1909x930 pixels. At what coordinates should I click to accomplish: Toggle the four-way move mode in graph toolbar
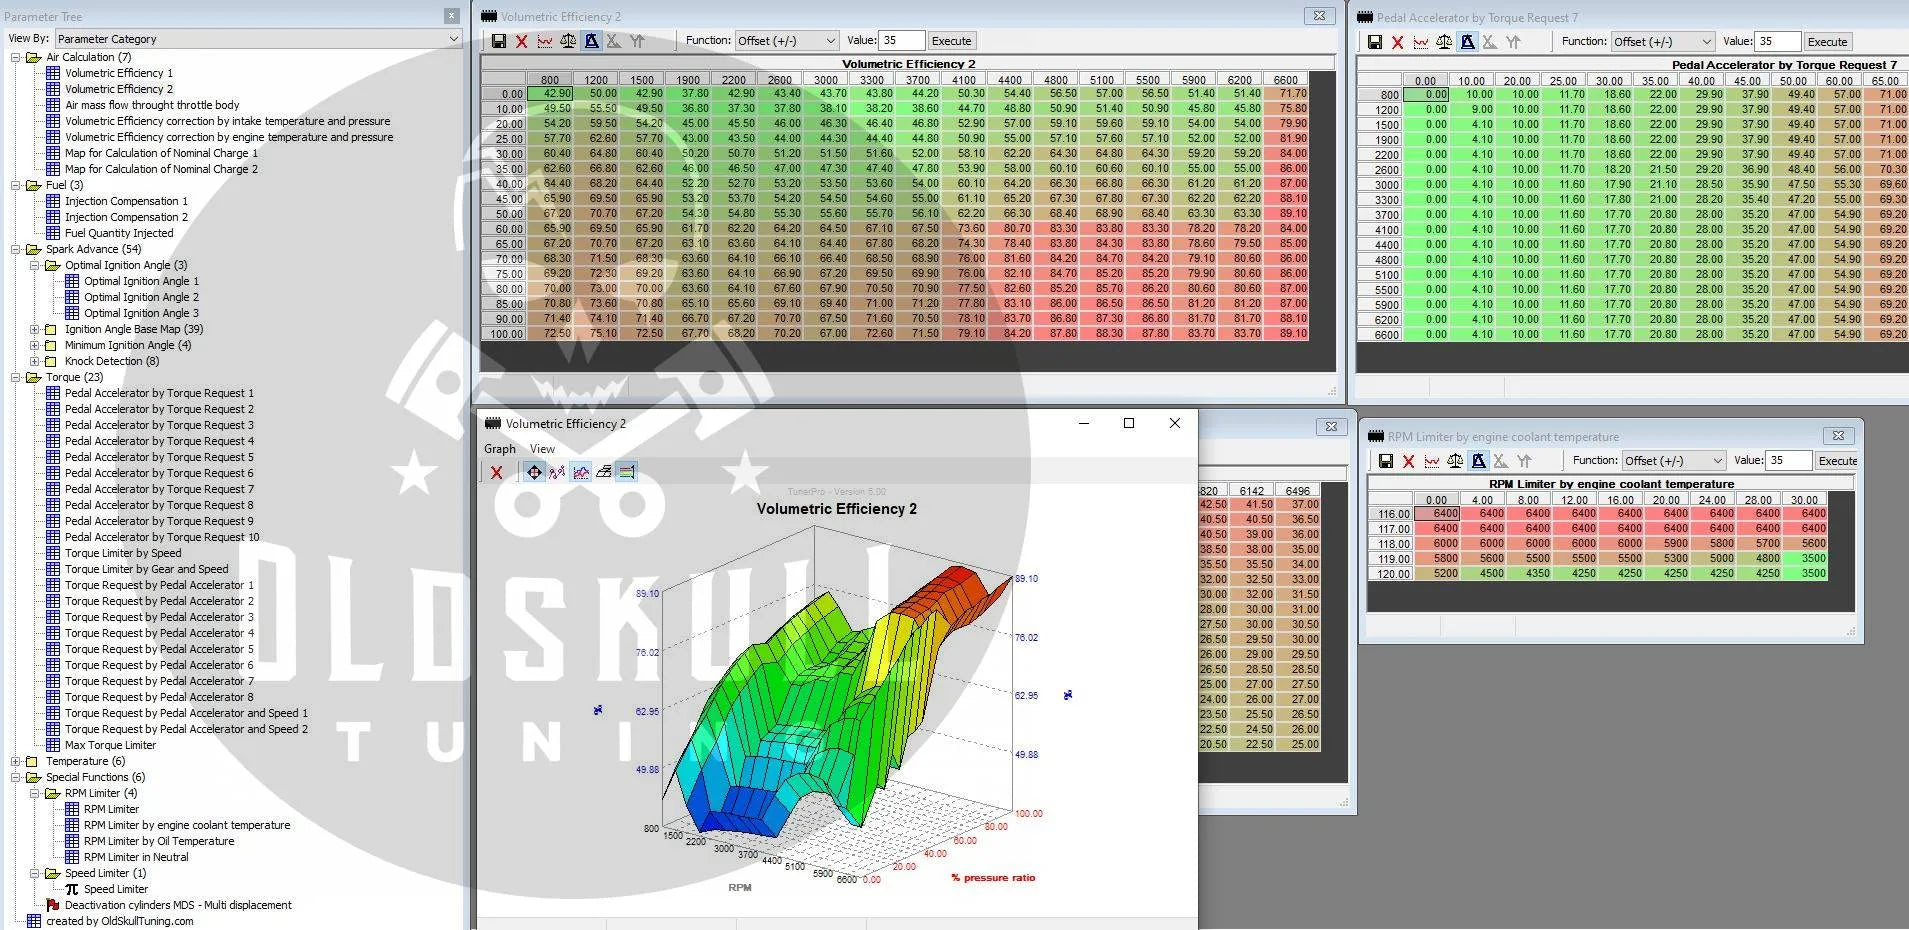(534, 472)
